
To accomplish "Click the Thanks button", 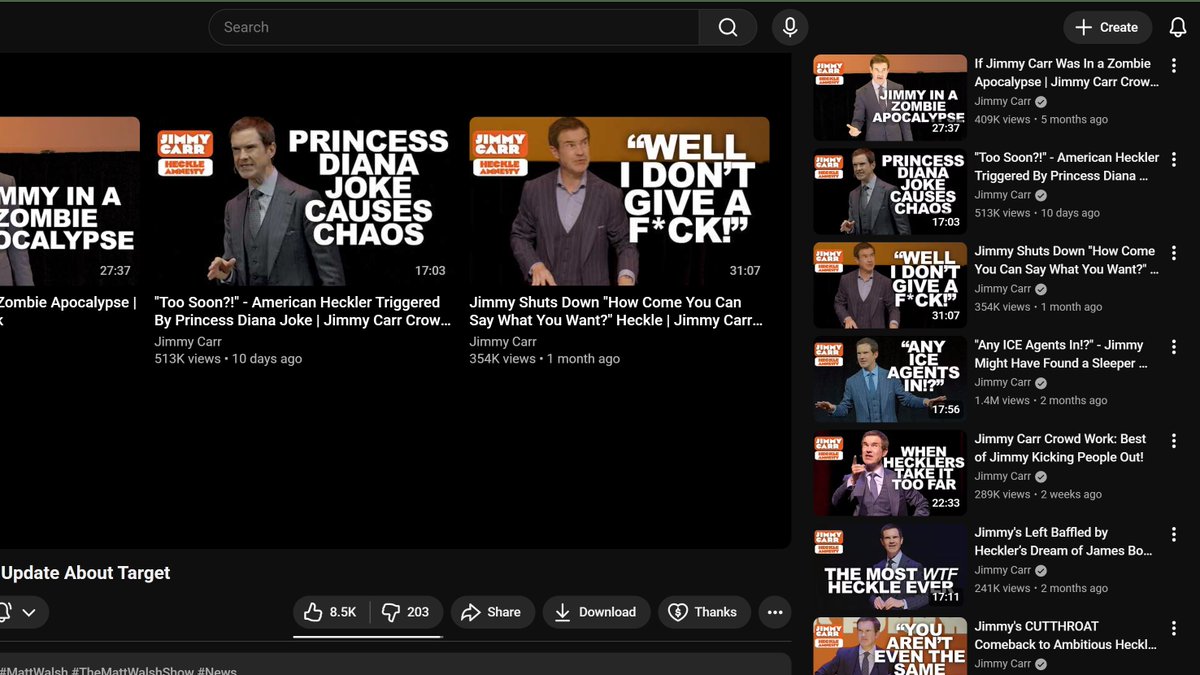I will coord(704,612).
